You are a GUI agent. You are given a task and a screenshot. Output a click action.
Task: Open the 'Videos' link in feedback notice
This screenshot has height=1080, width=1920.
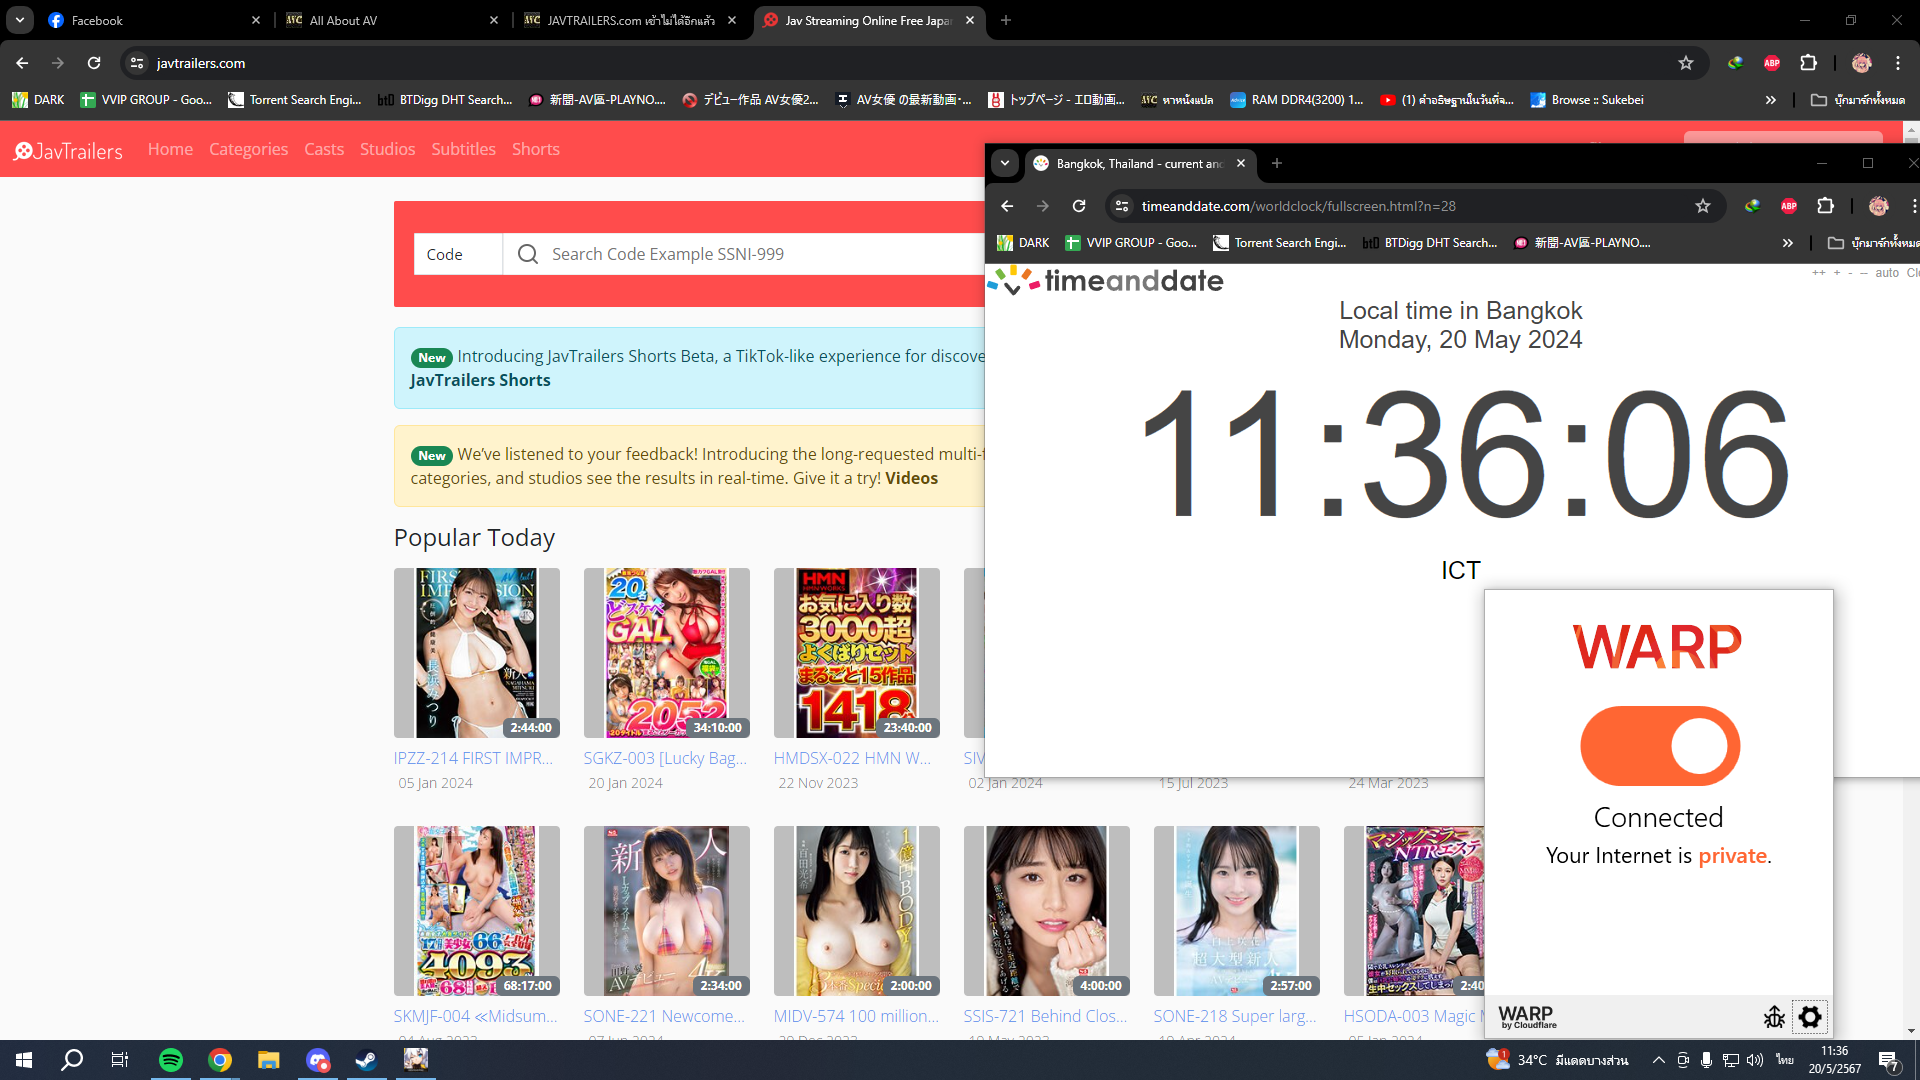click(x=911, y=478)
